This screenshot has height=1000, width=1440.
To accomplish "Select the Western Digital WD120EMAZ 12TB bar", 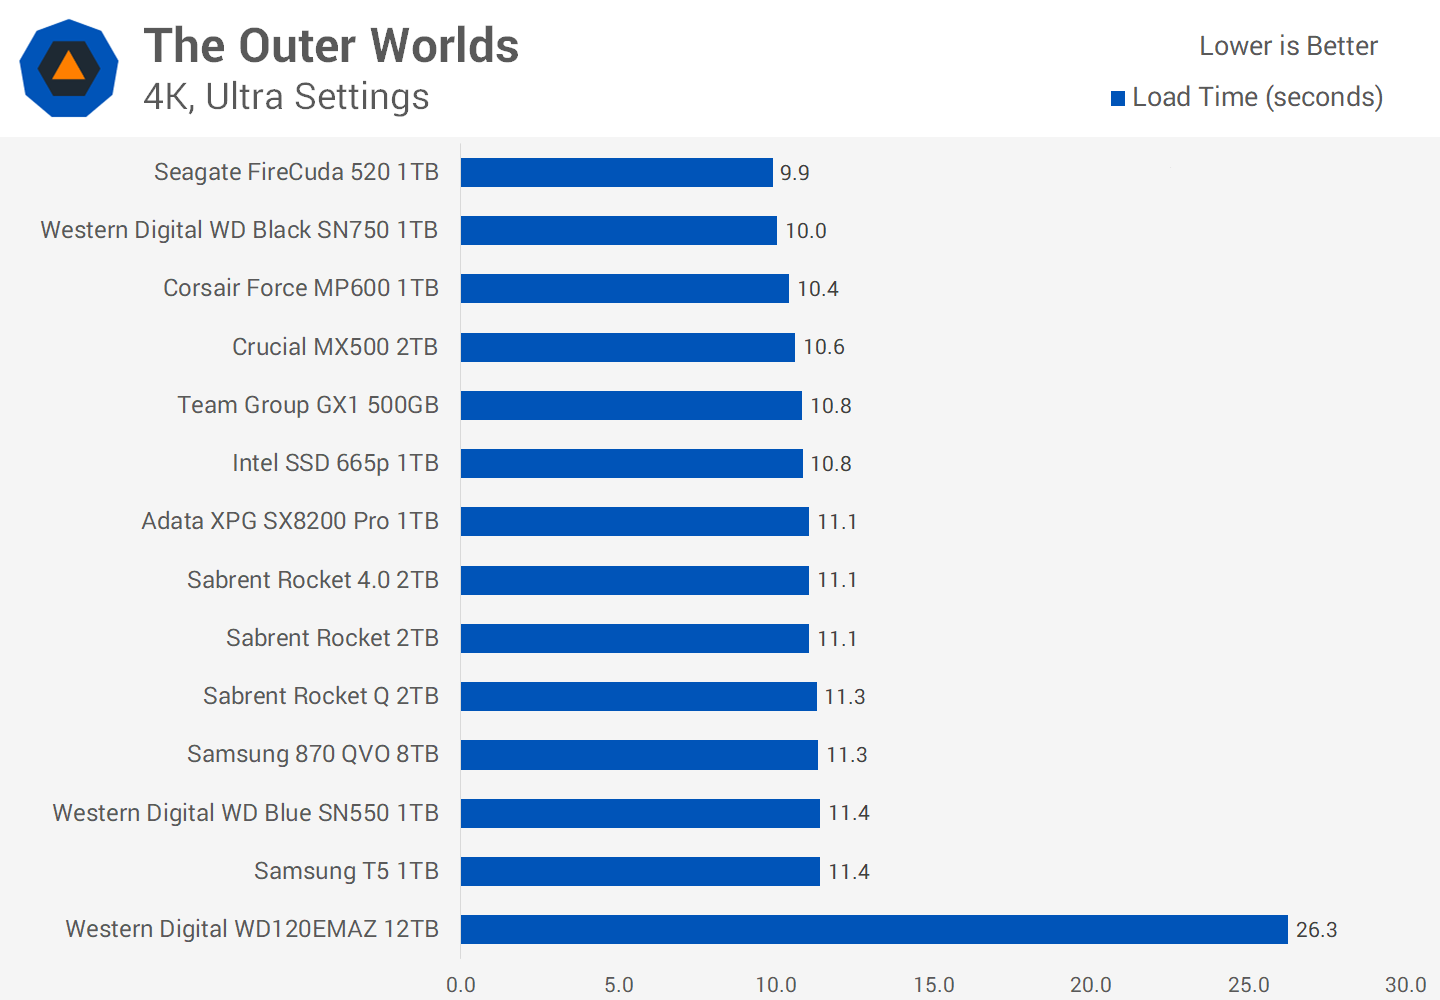I will click(x=873, y=929).
